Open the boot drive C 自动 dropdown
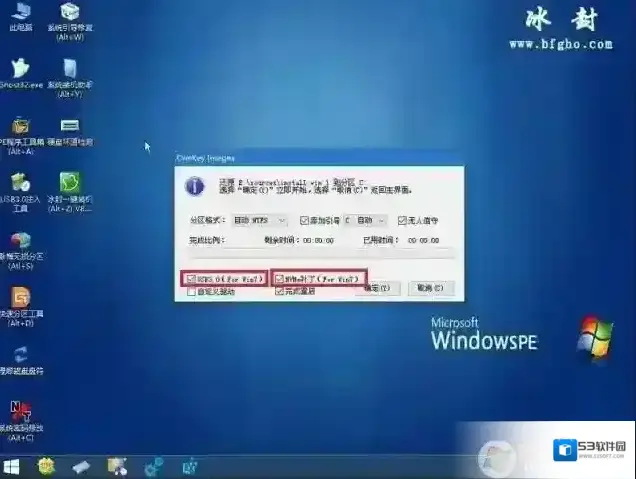The width and height of the screenshot is (636, 479). (367, 220)
